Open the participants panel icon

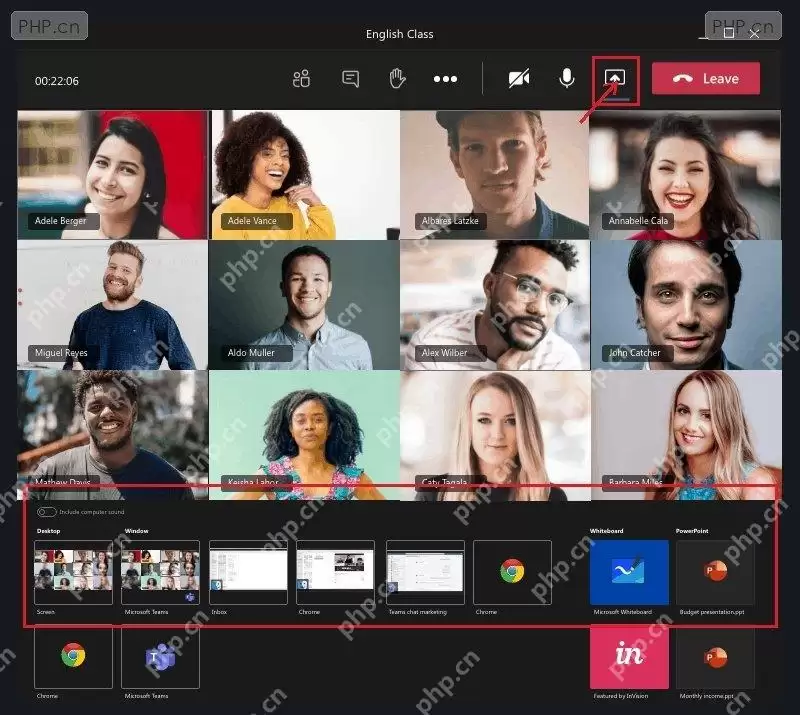pos(302,79)
